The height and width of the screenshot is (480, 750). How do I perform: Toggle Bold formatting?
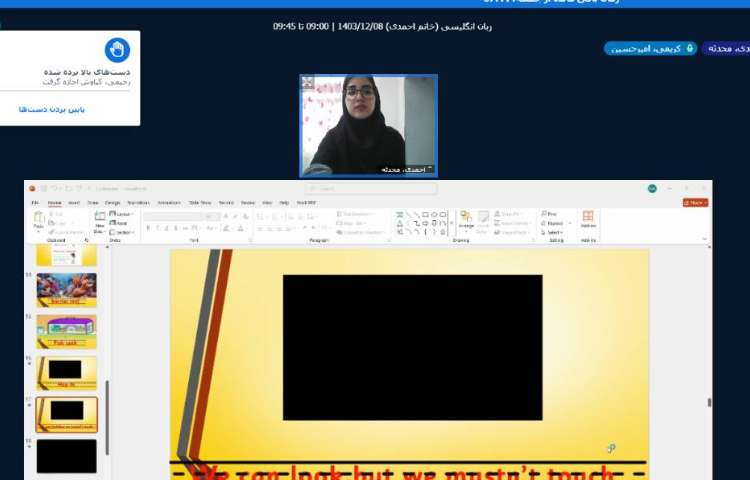tap(148, 229)
